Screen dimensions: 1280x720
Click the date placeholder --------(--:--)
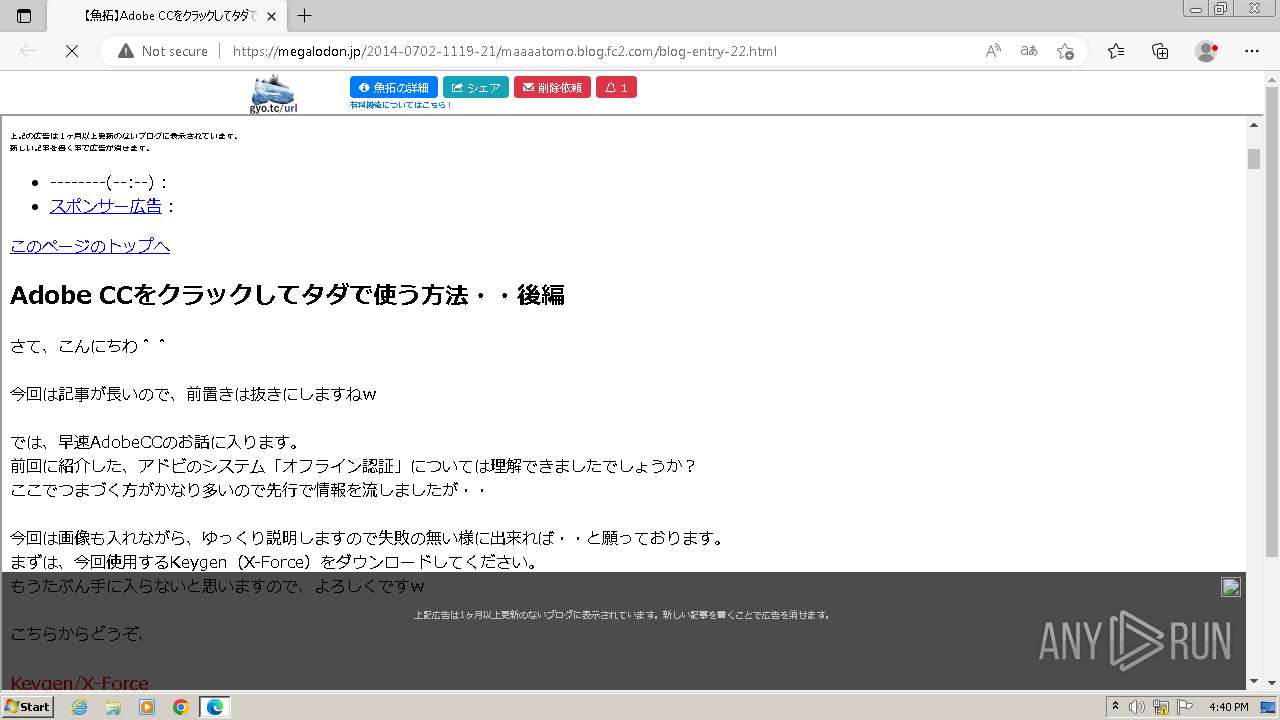pos(104,182)
